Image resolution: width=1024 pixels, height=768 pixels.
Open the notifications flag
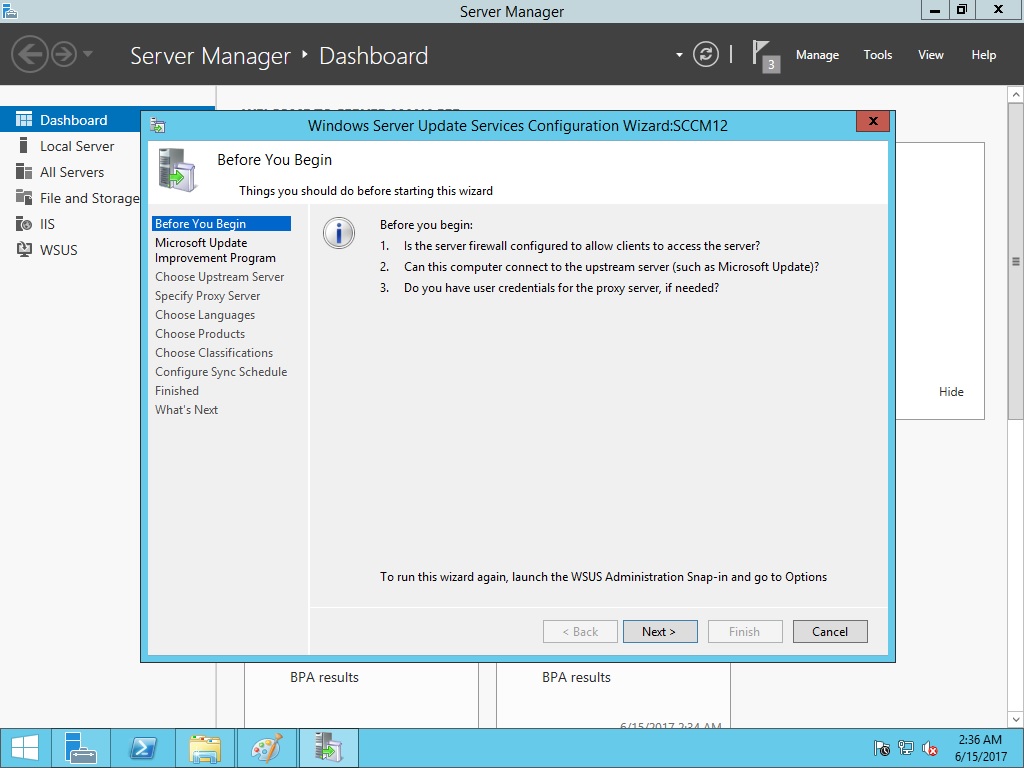[764, 55]
